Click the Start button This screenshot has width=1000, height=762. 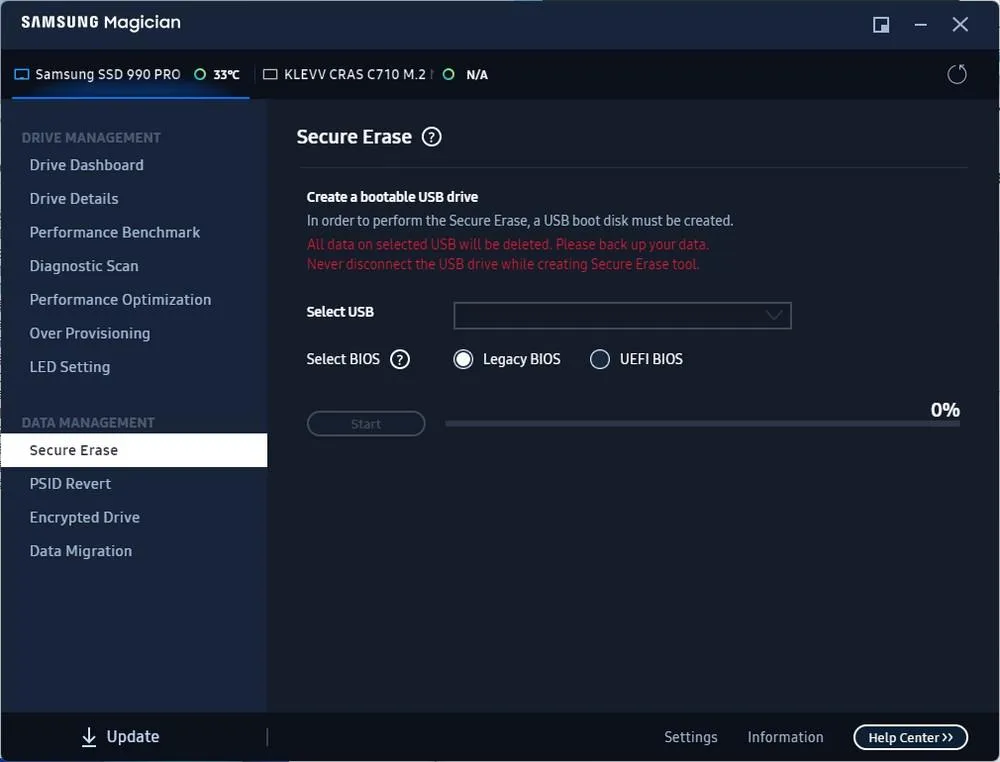[366, 424]
